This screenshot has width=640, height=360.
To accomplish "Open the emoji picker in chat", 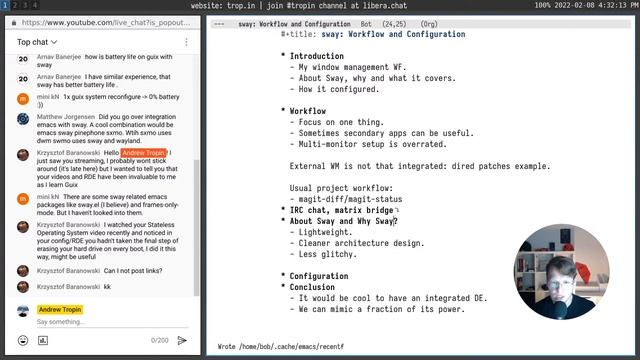I will click(23, 340).
